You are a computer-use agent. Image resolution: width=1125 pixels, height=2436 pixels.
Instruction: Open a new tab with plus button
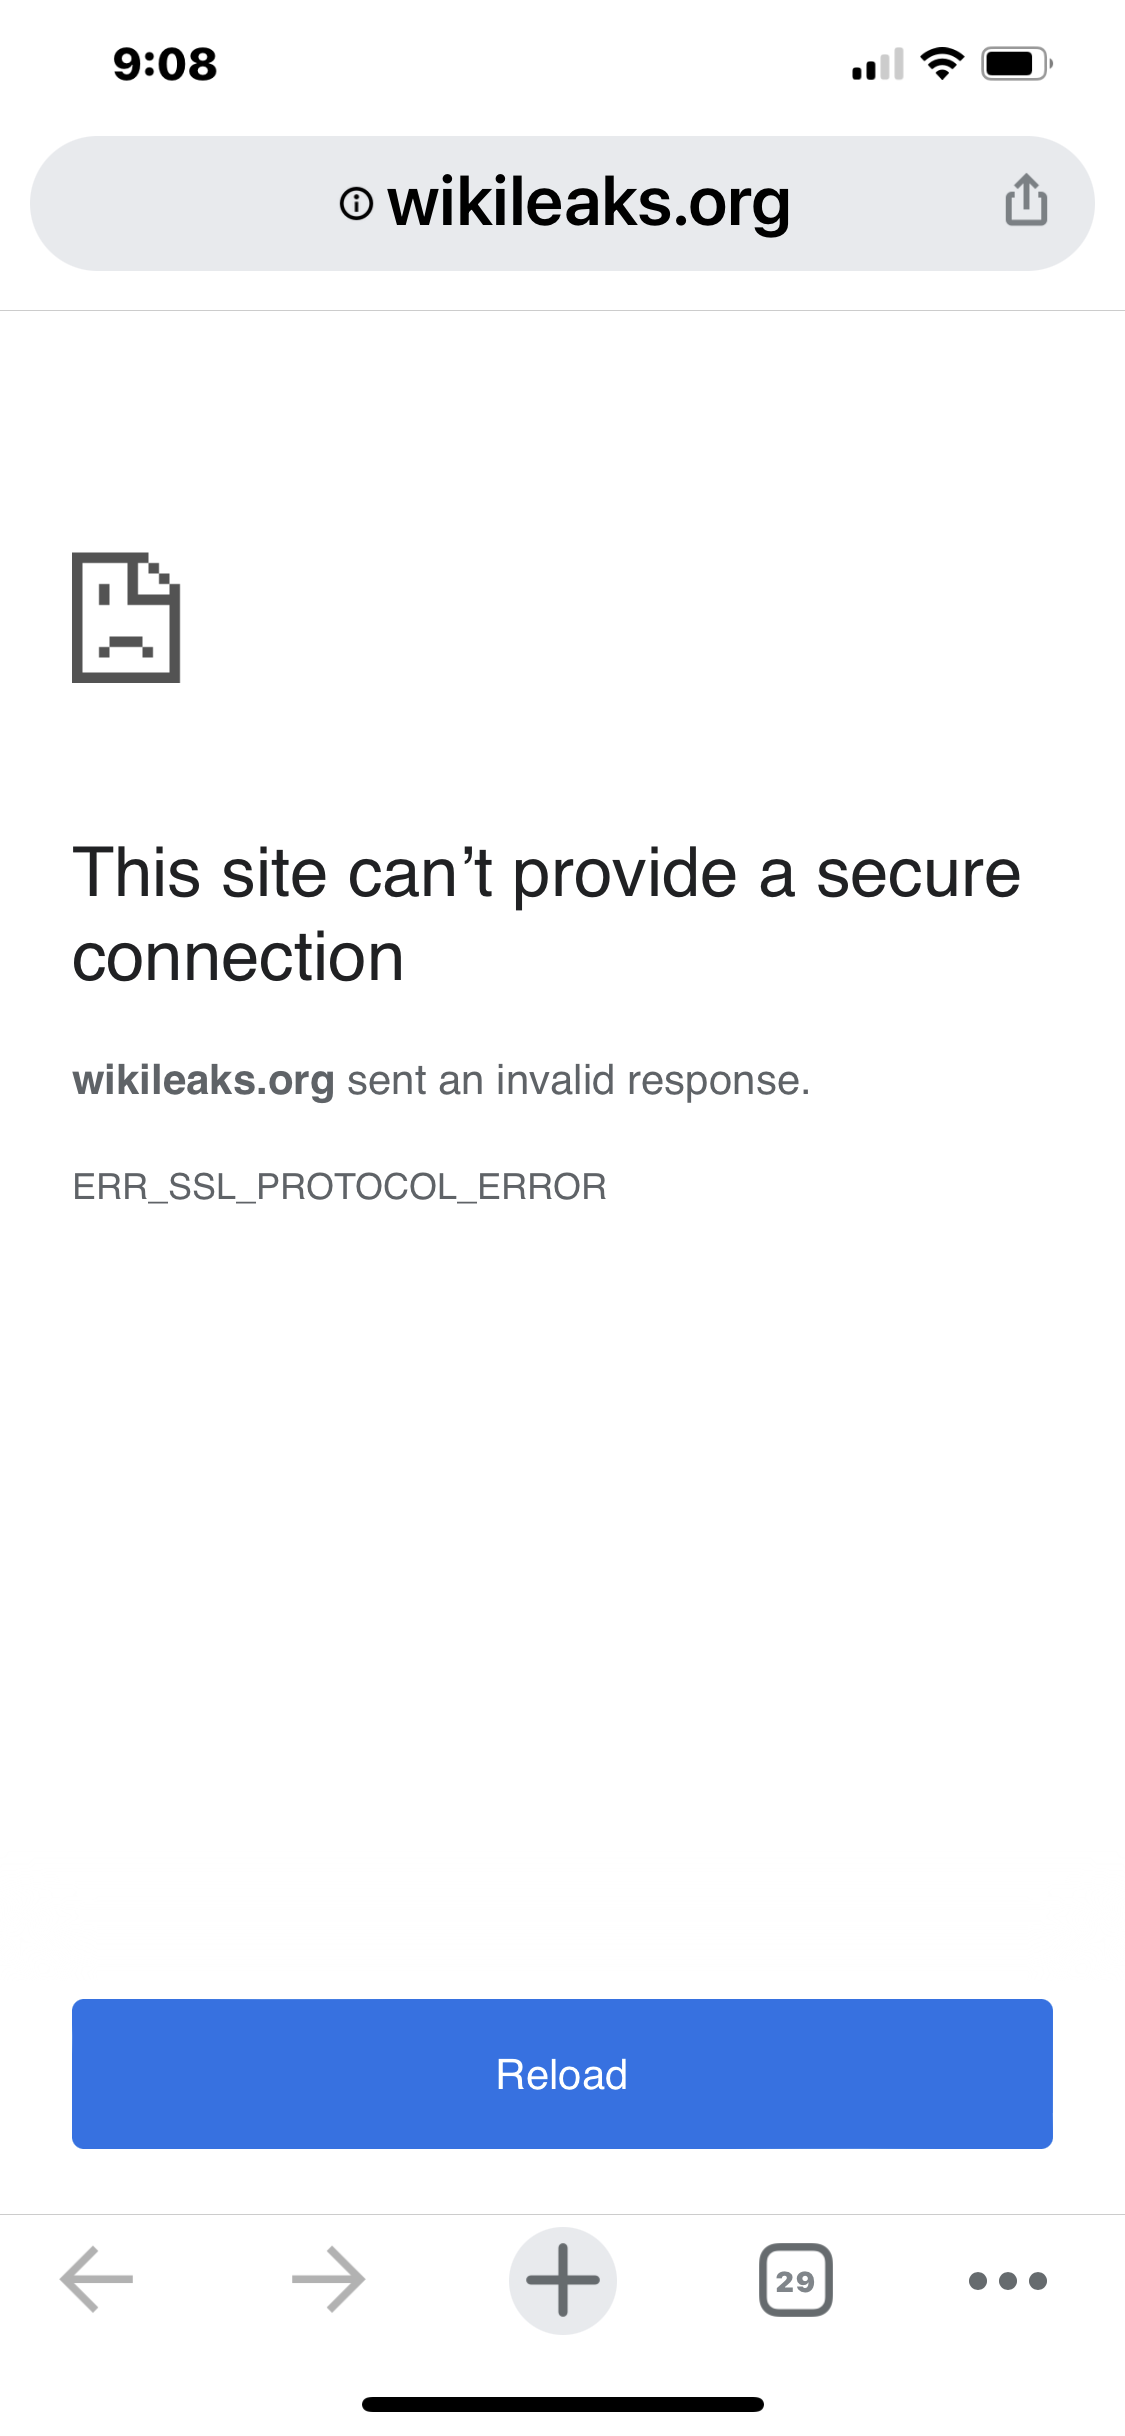(563, 2280)
